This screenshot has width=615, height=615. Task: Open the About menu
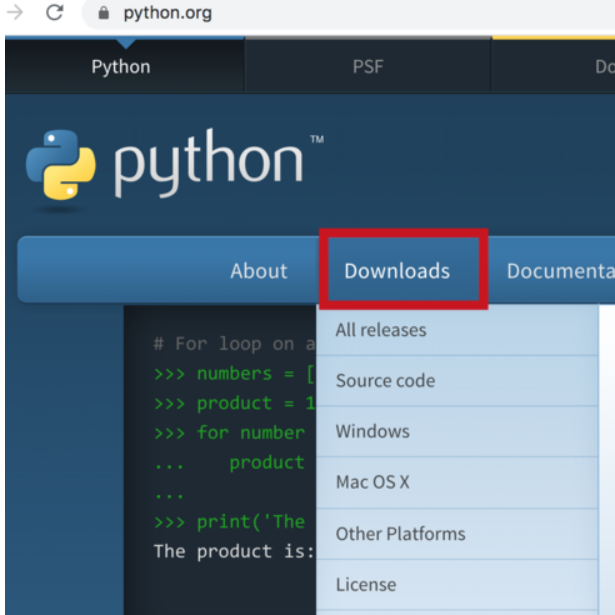259,271
